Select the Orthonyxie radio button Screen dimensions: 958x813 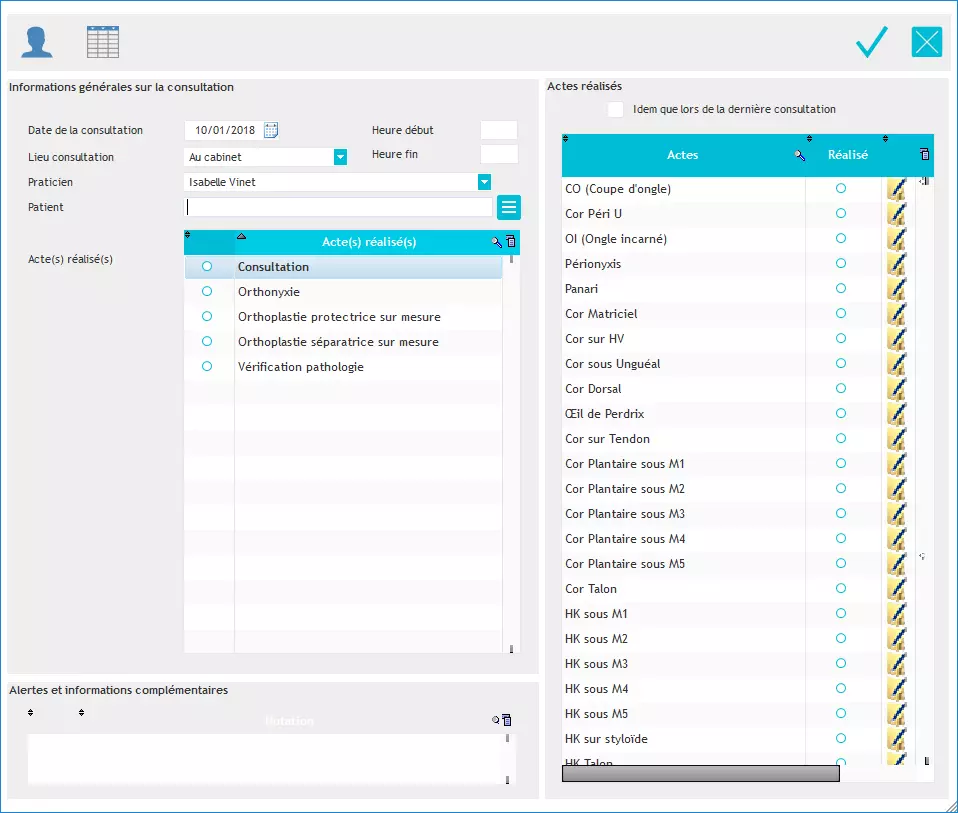tap(207, 291)
